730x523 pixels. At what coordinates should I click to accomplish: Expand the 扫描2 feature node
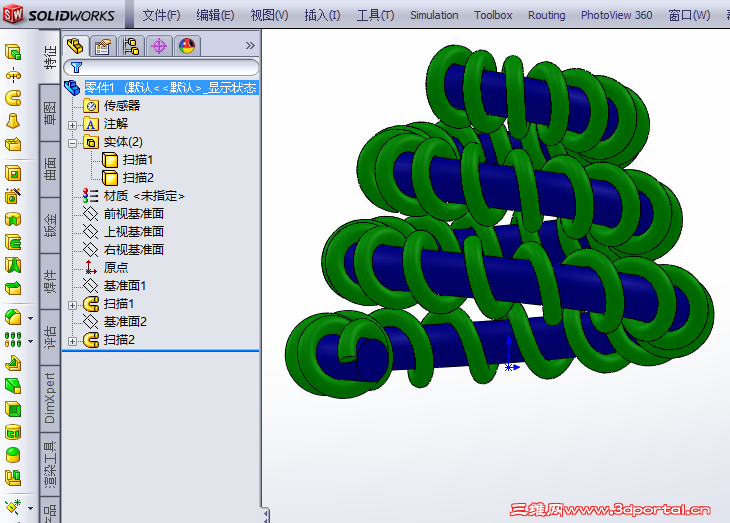[72, 341]
